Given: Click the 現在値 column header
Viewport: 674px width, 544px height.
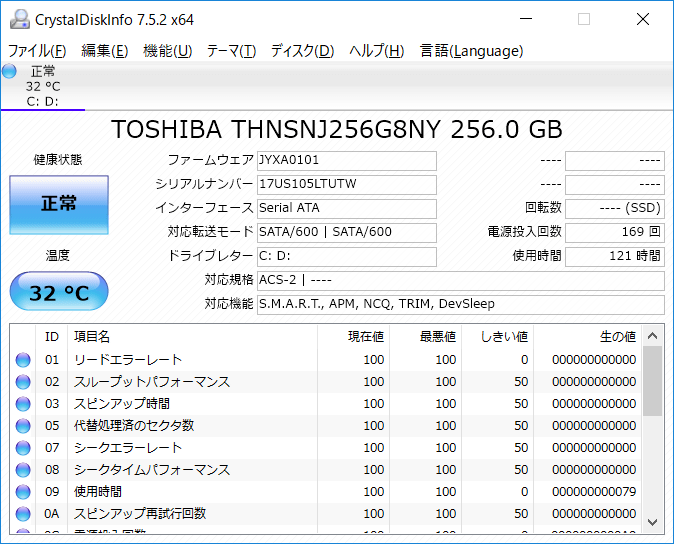Looking at the screenshot, I should click(x=354, y=336).
